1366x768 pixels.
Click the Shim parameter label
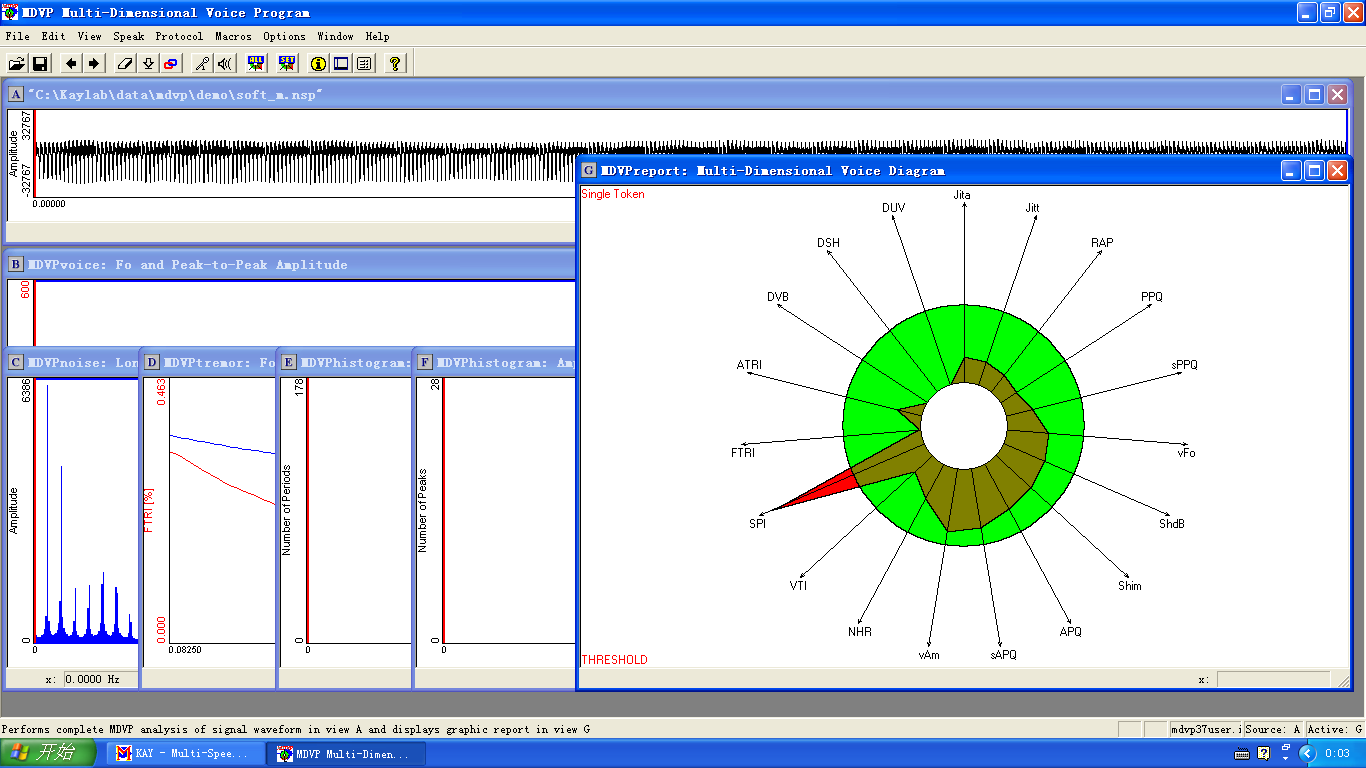1129,586
